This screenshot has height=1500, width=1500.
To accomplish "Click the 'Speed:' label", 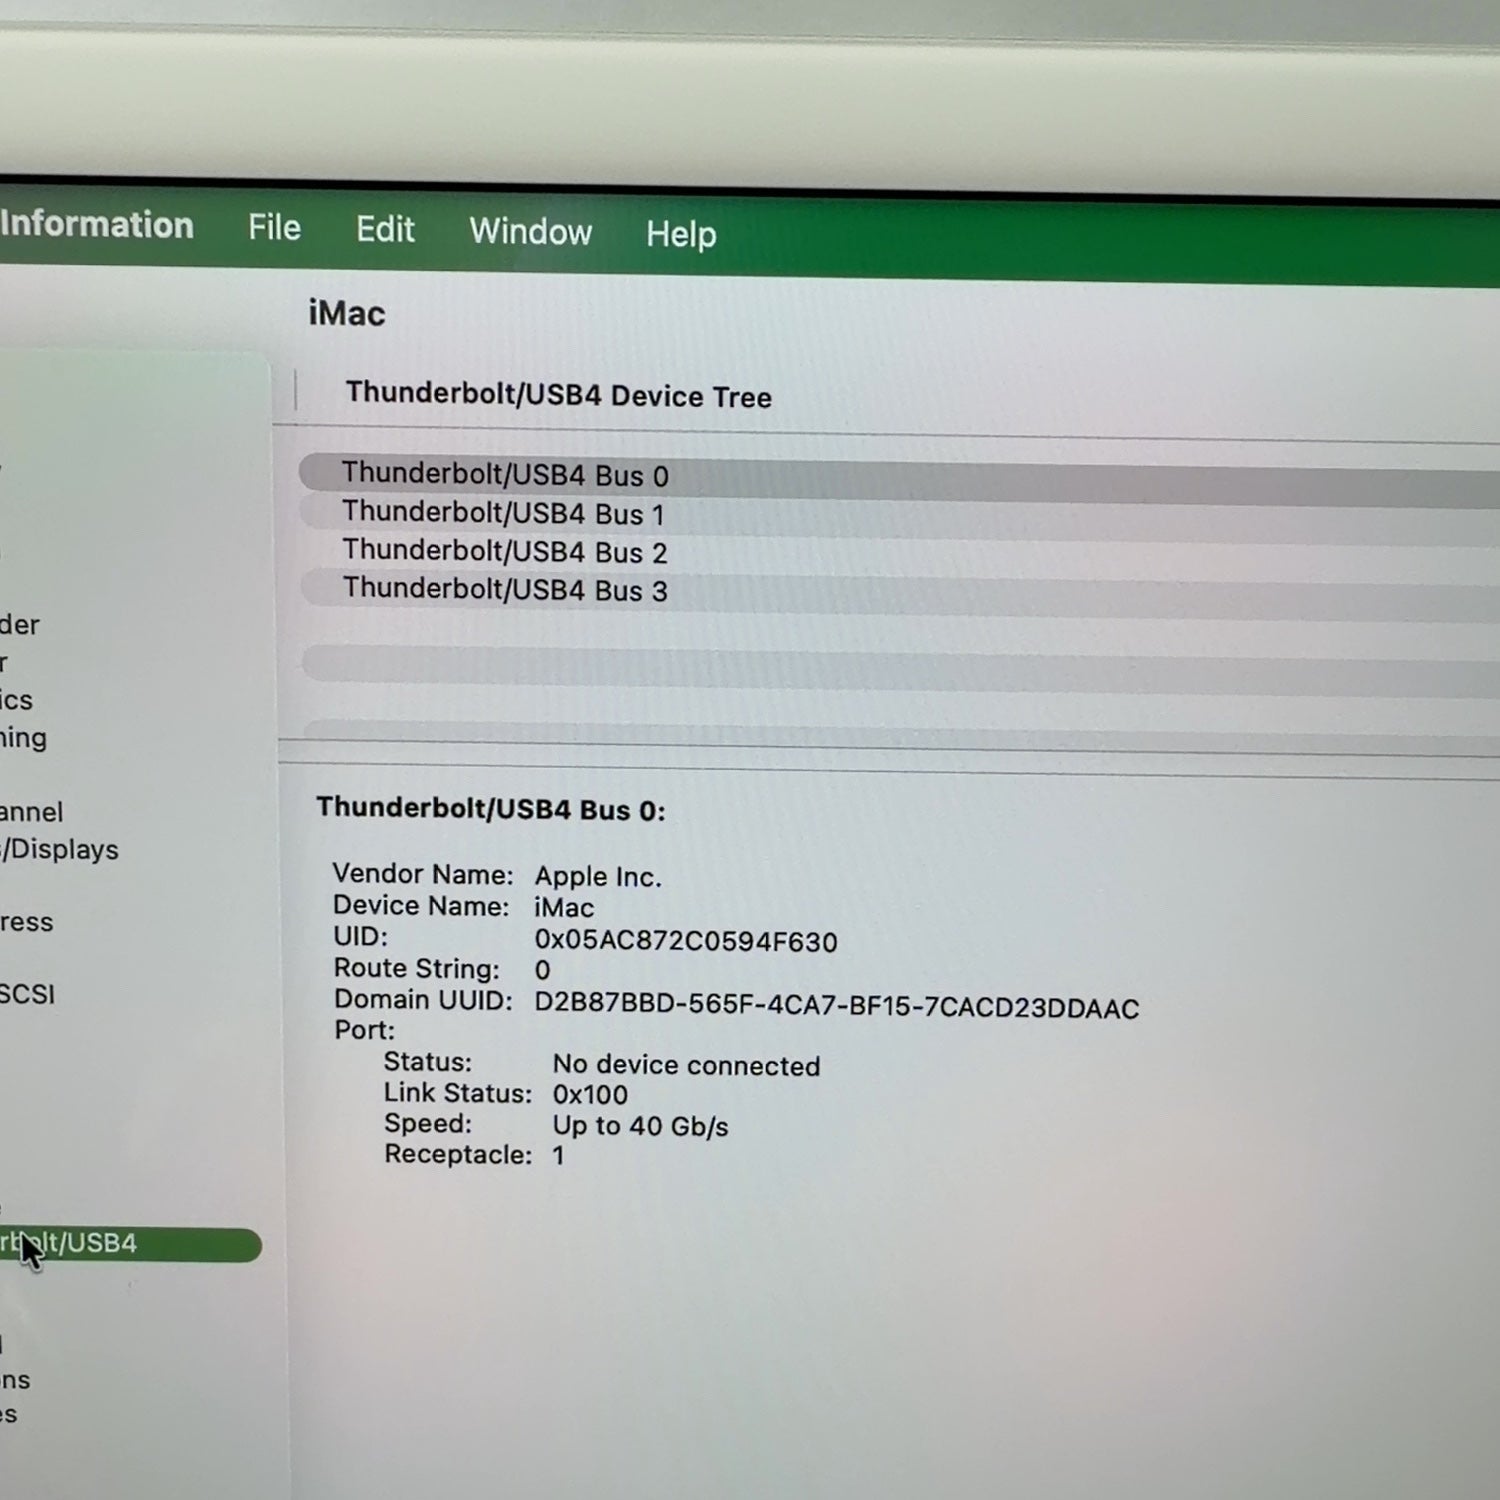I will pos(428,1124).
